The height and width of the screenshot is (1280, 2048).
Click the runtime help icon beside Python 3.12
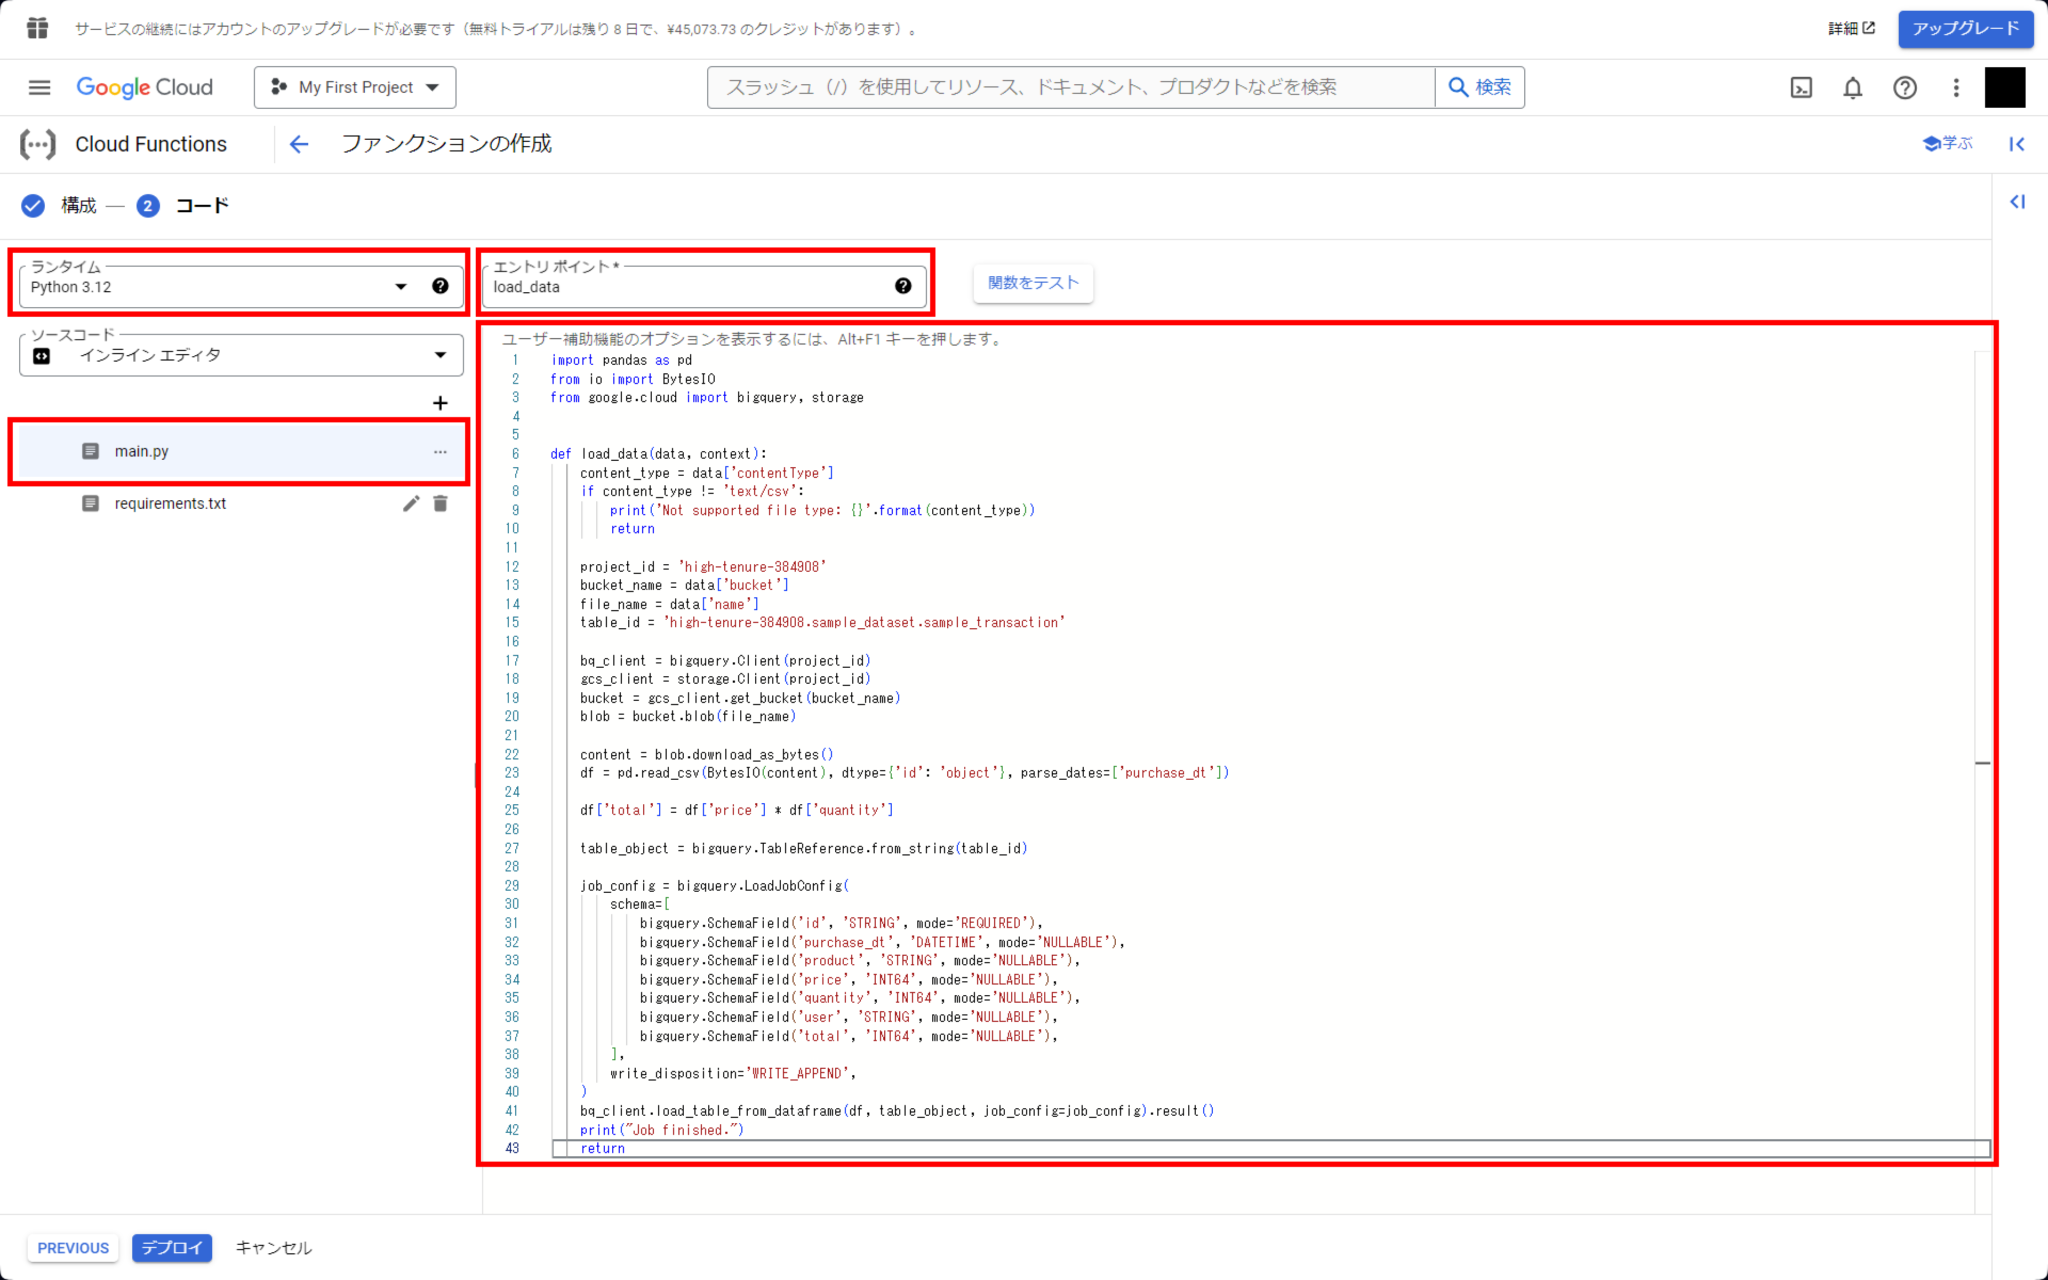click(x=440, y=286)
